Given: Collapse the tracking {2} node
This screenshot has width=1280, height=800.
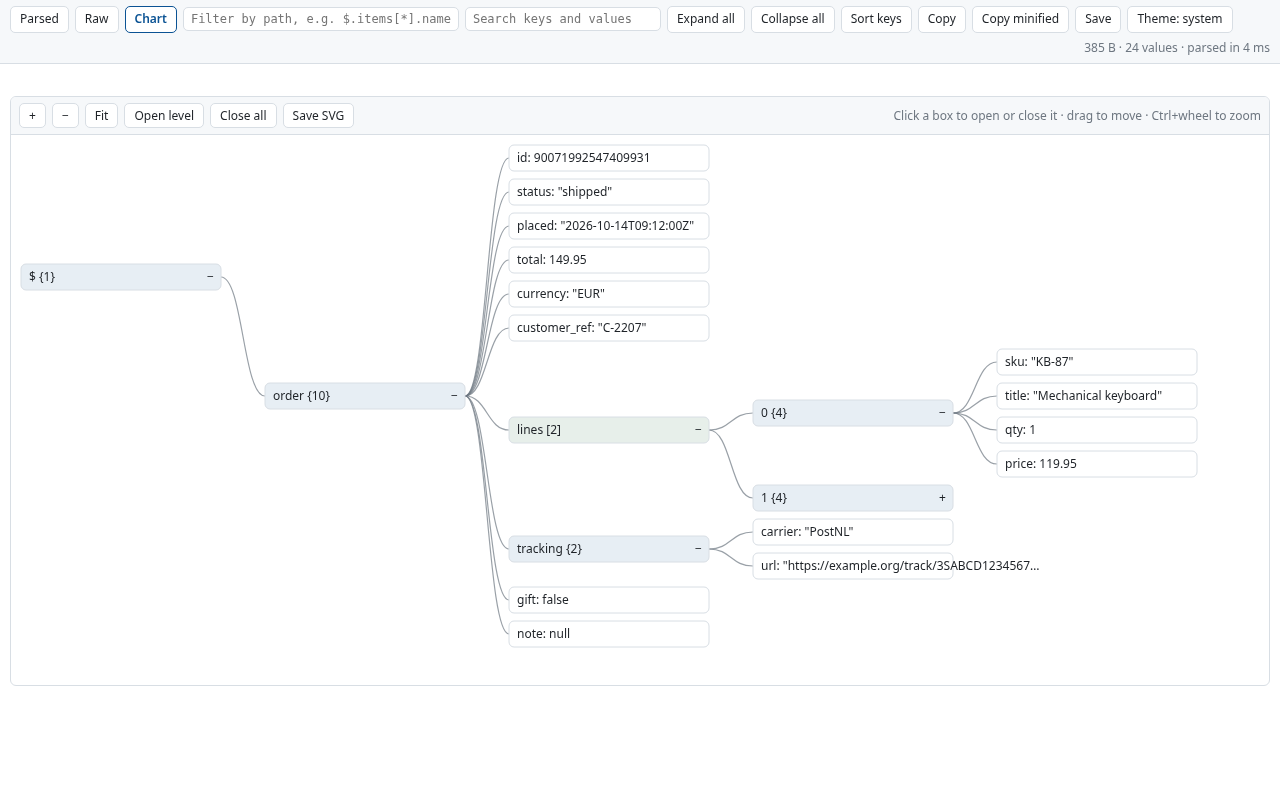Looking at the screenshot, I should coord(698,549).
